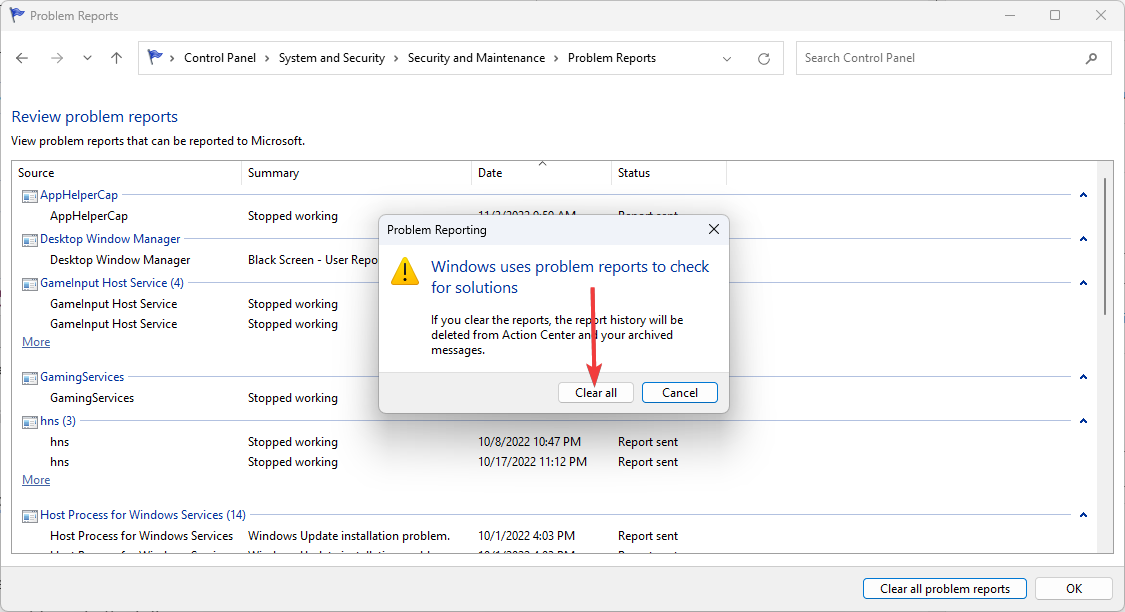
Task: Click Cancel in Problem Reporting dialog
Action: [679, 393]
